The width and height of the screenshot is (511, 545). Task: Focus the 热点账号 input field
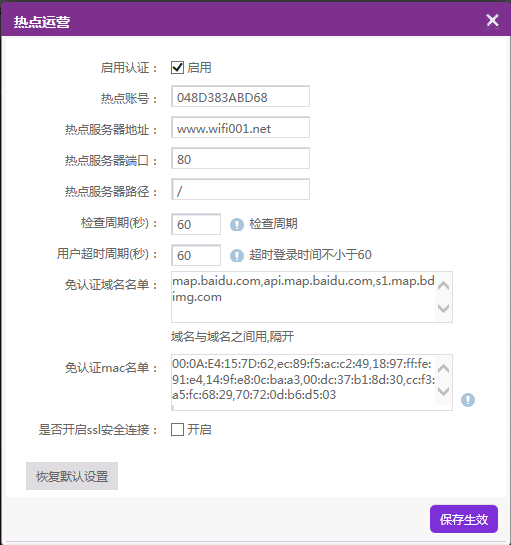pos(240,96)
